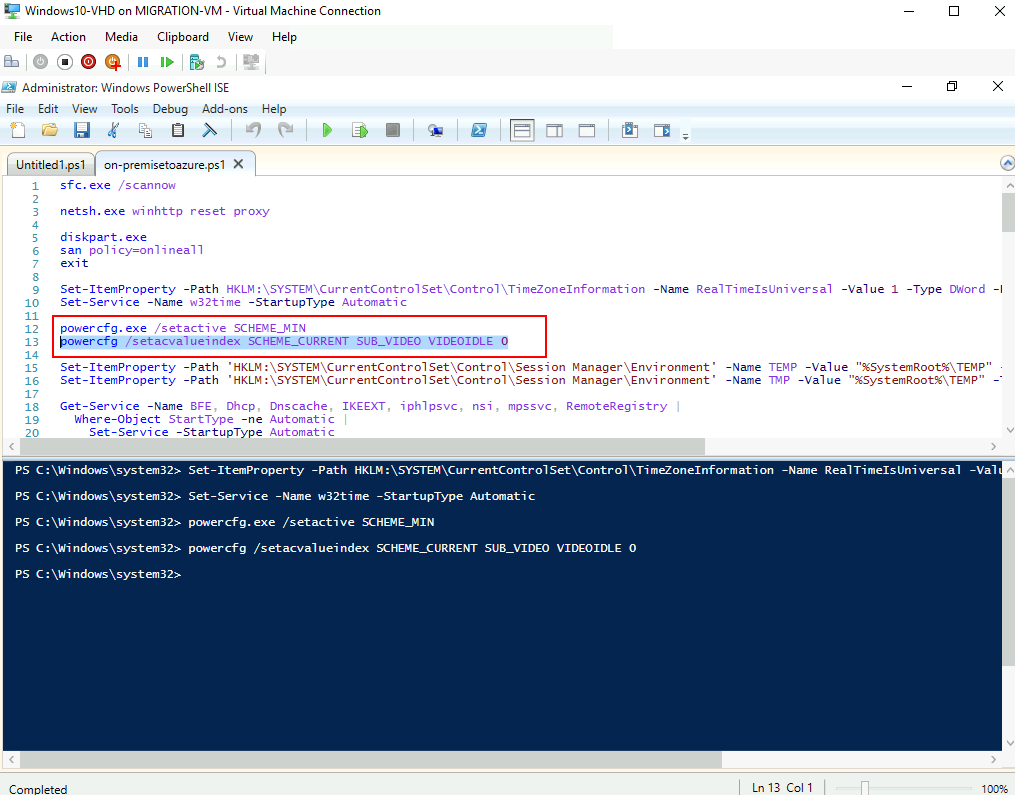Clear the console pane
1015x795 pixels.
coord(209,130)
